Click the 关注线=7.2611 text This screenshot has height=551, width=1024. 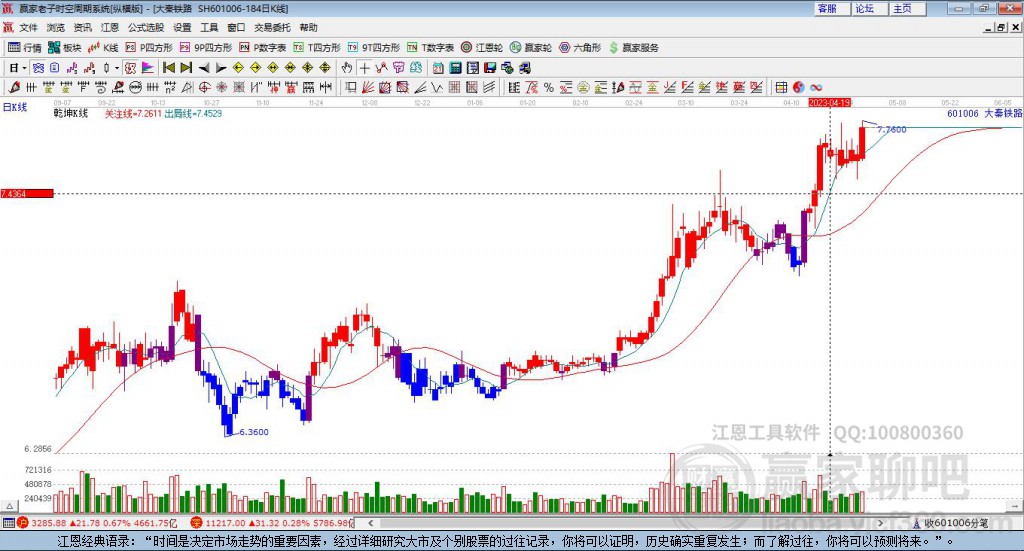point(133,114)
